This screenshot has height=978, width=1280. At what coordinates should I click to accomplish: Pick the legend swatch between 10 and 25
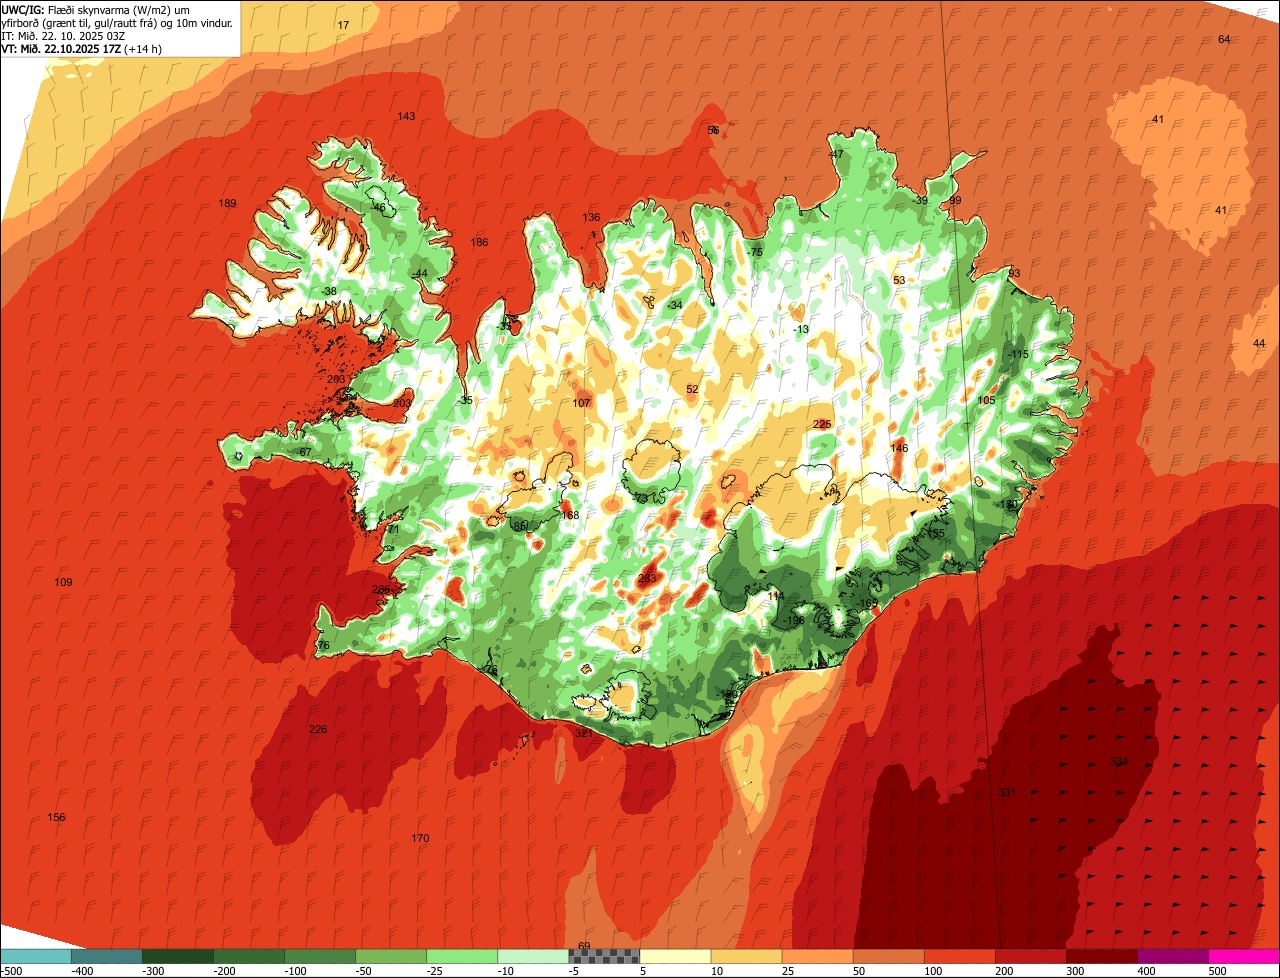point(746,956)
